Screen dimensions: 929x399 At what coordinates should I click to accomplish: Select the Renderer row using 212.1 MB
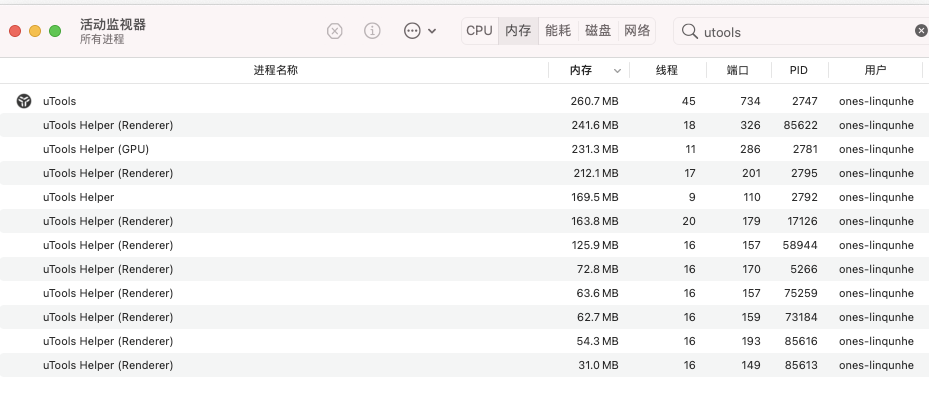pyautogui.click(x=464, y=173)
